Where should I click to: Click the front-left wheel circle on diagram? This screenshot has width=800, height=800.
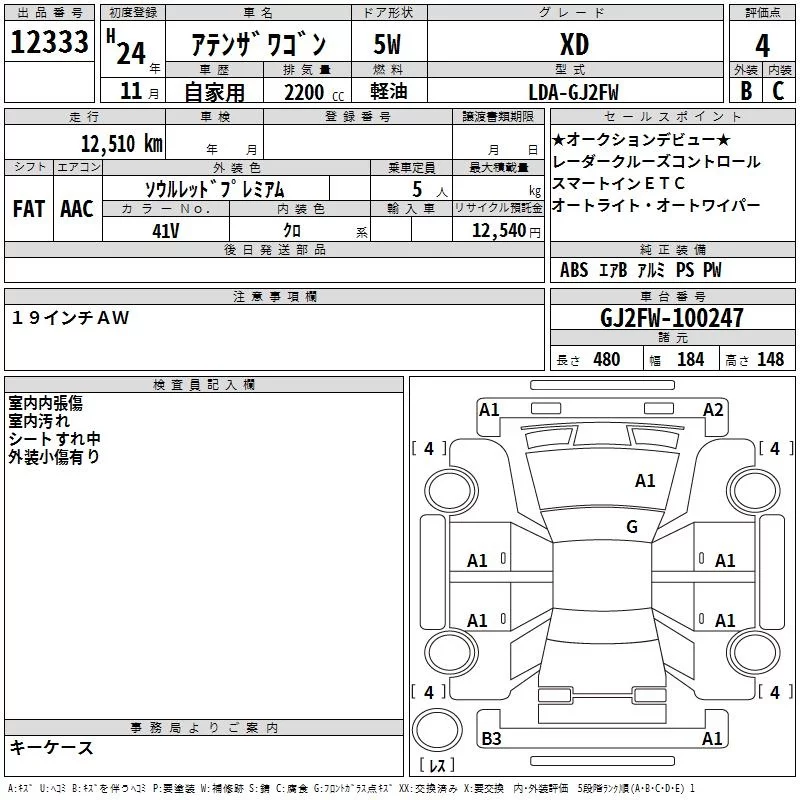click(x=451, y=491)
